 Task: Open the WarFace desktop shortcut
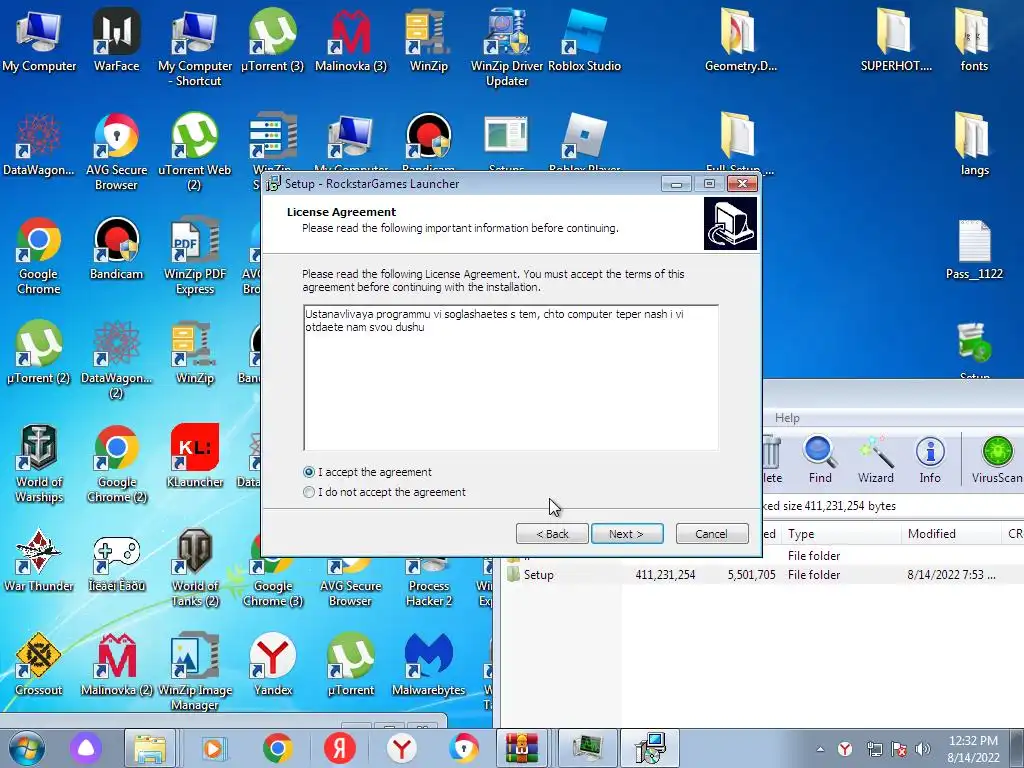coord(116,41)
